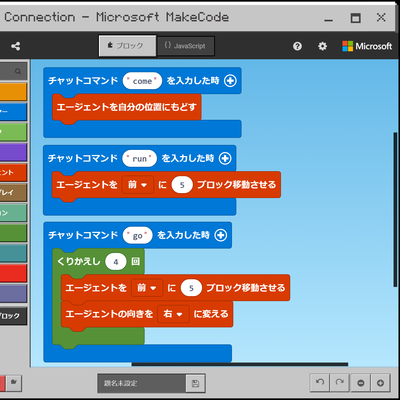Select the チャットコマンド "go" event block header
The width and height of the screenshot is (400, 400).
coord(83,235)
